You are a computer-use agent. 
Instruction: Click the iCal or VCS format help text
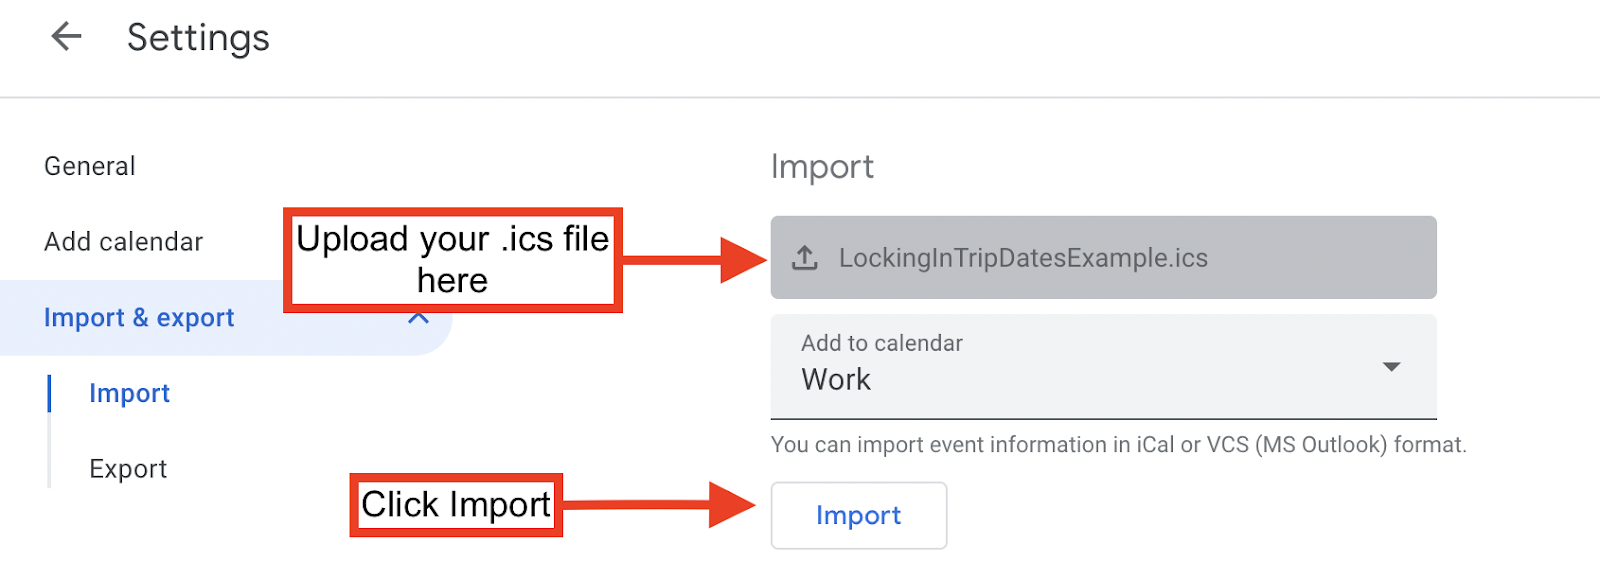[1118, 445]
